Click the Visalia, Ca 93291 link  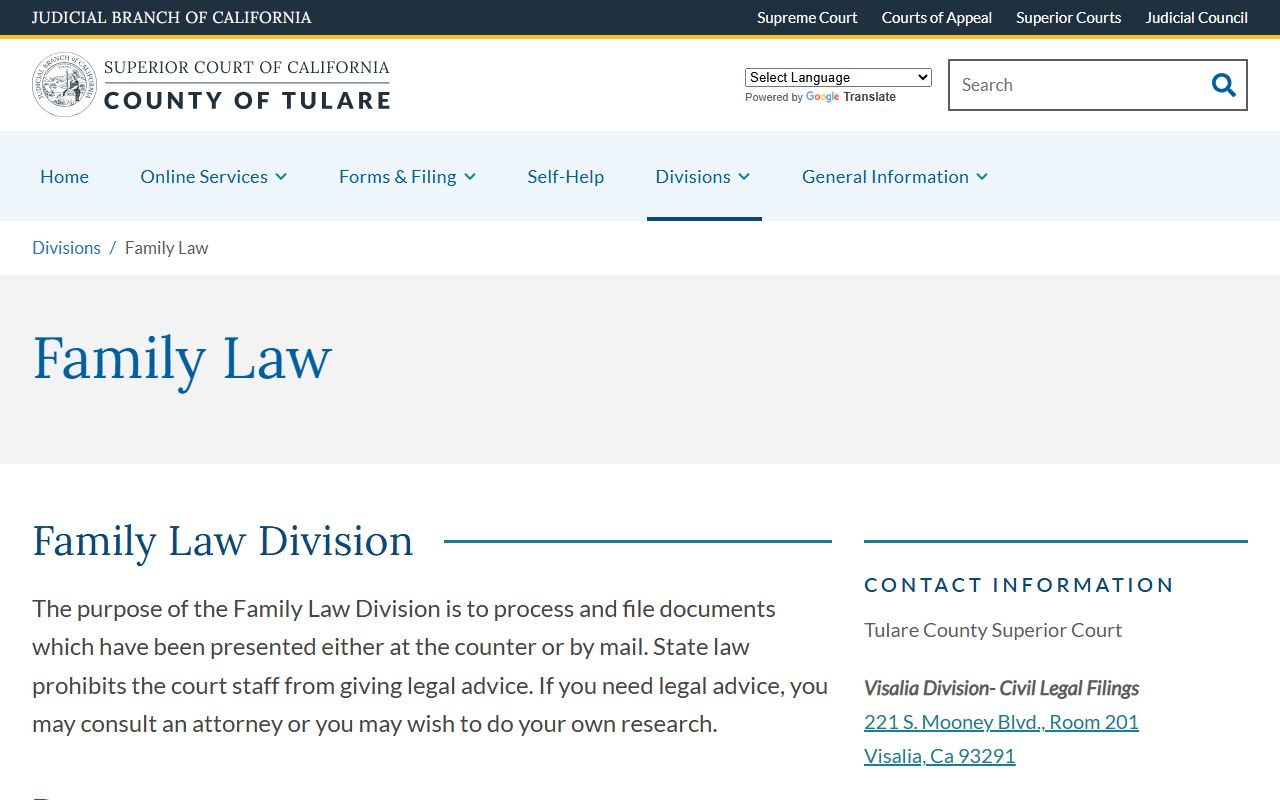tap(940, 756)
